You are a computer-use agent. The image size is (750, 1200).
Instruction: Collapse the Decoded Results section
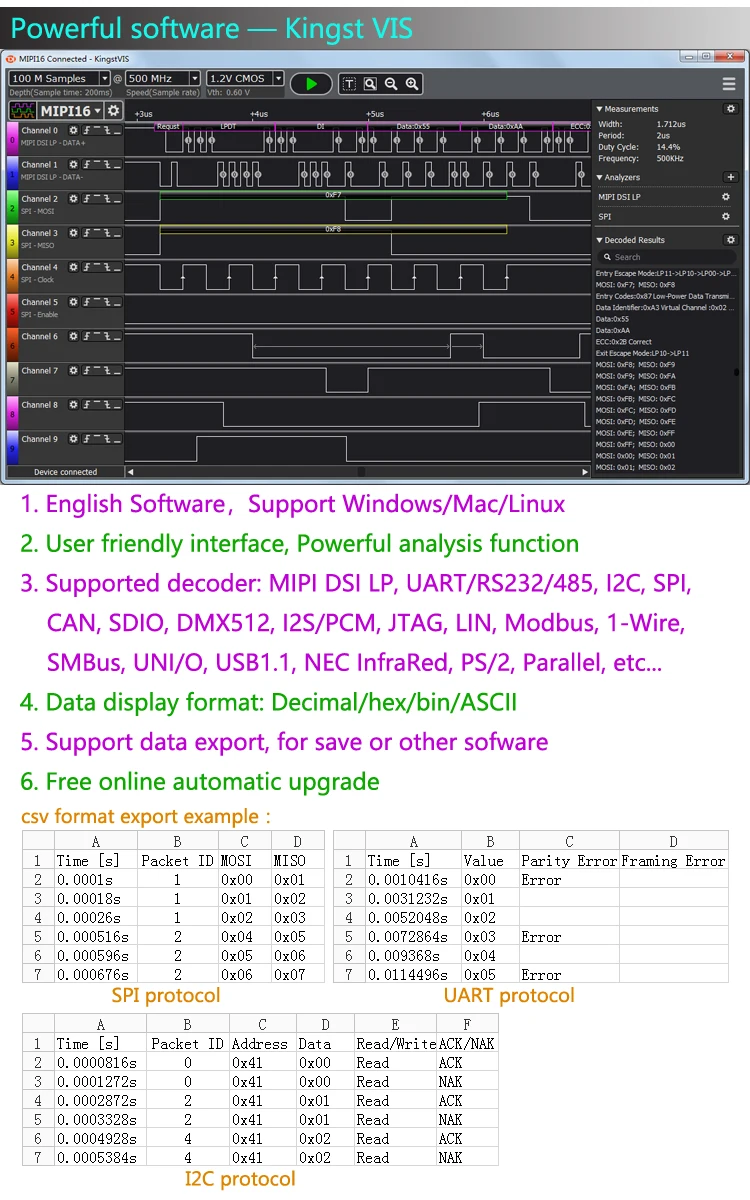click(600, 240)
